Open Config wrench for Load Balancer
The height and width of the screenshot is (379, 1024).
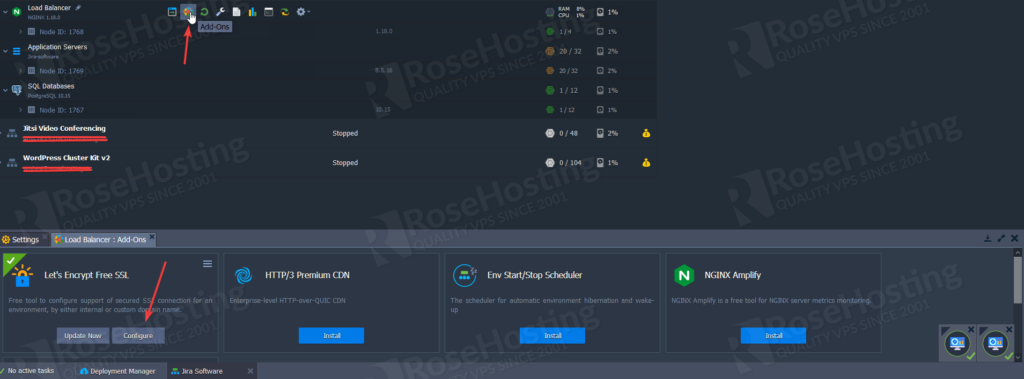click(220, 12)
